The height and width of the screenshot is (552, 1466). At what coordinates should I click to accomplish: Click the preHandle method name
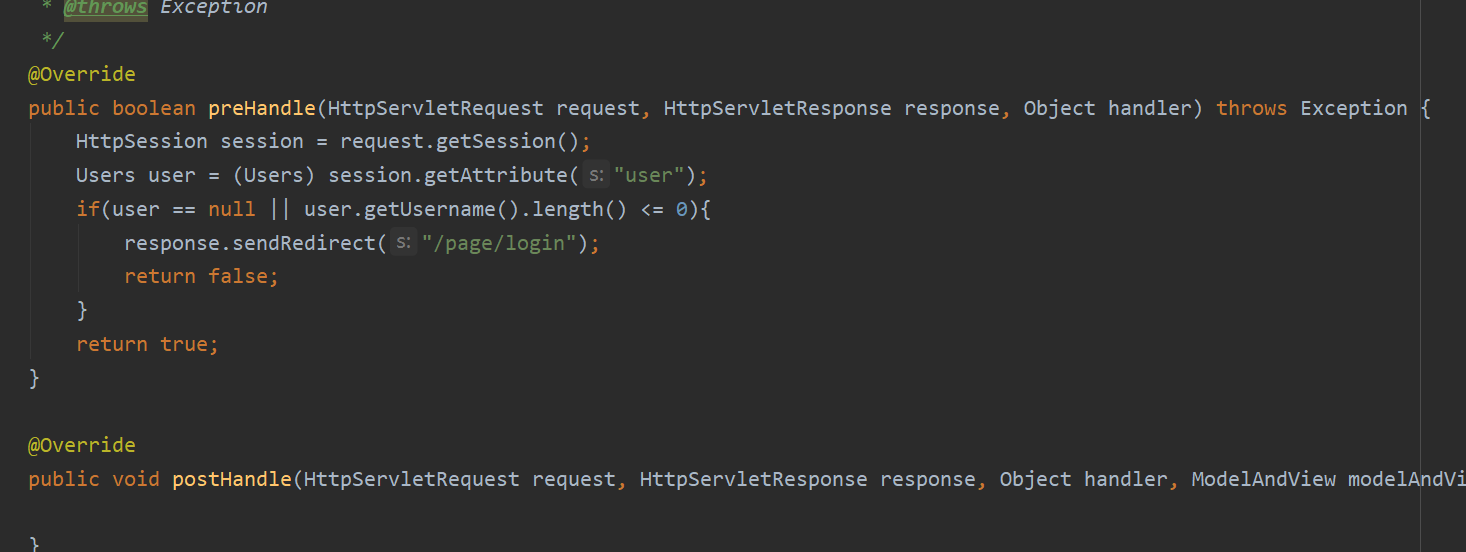coord(262,108)
